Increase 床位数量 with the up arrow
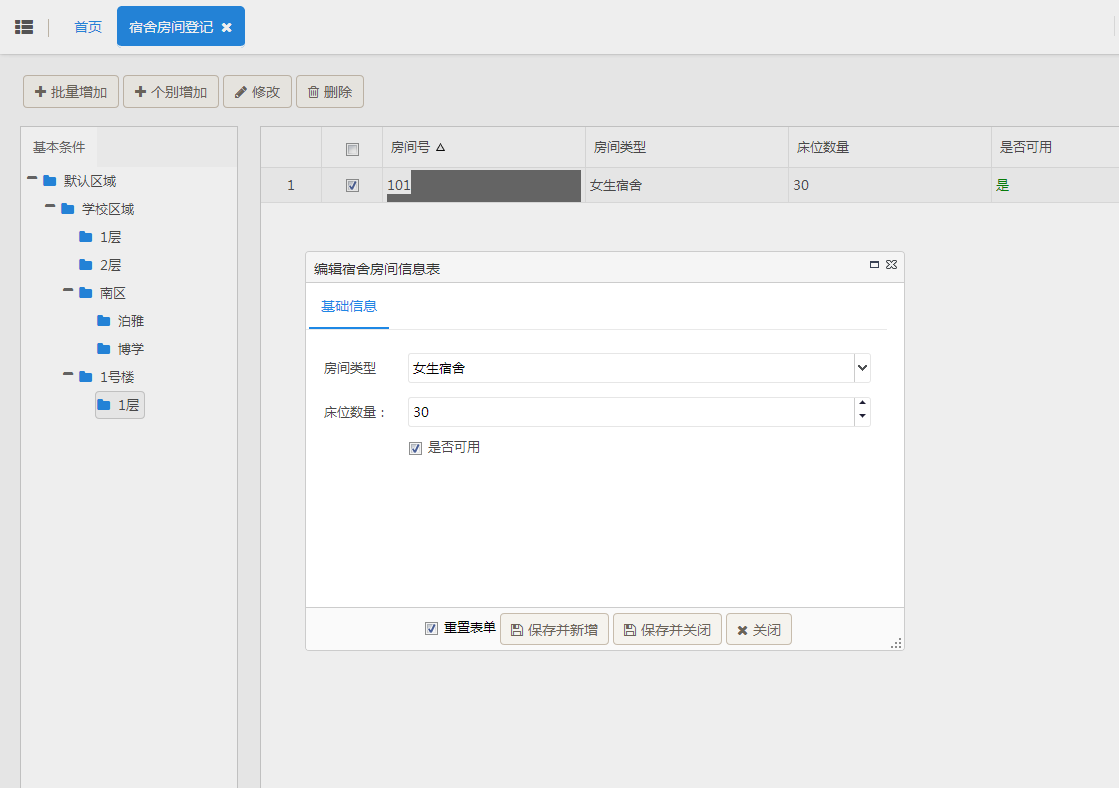 tap(862, 403)
